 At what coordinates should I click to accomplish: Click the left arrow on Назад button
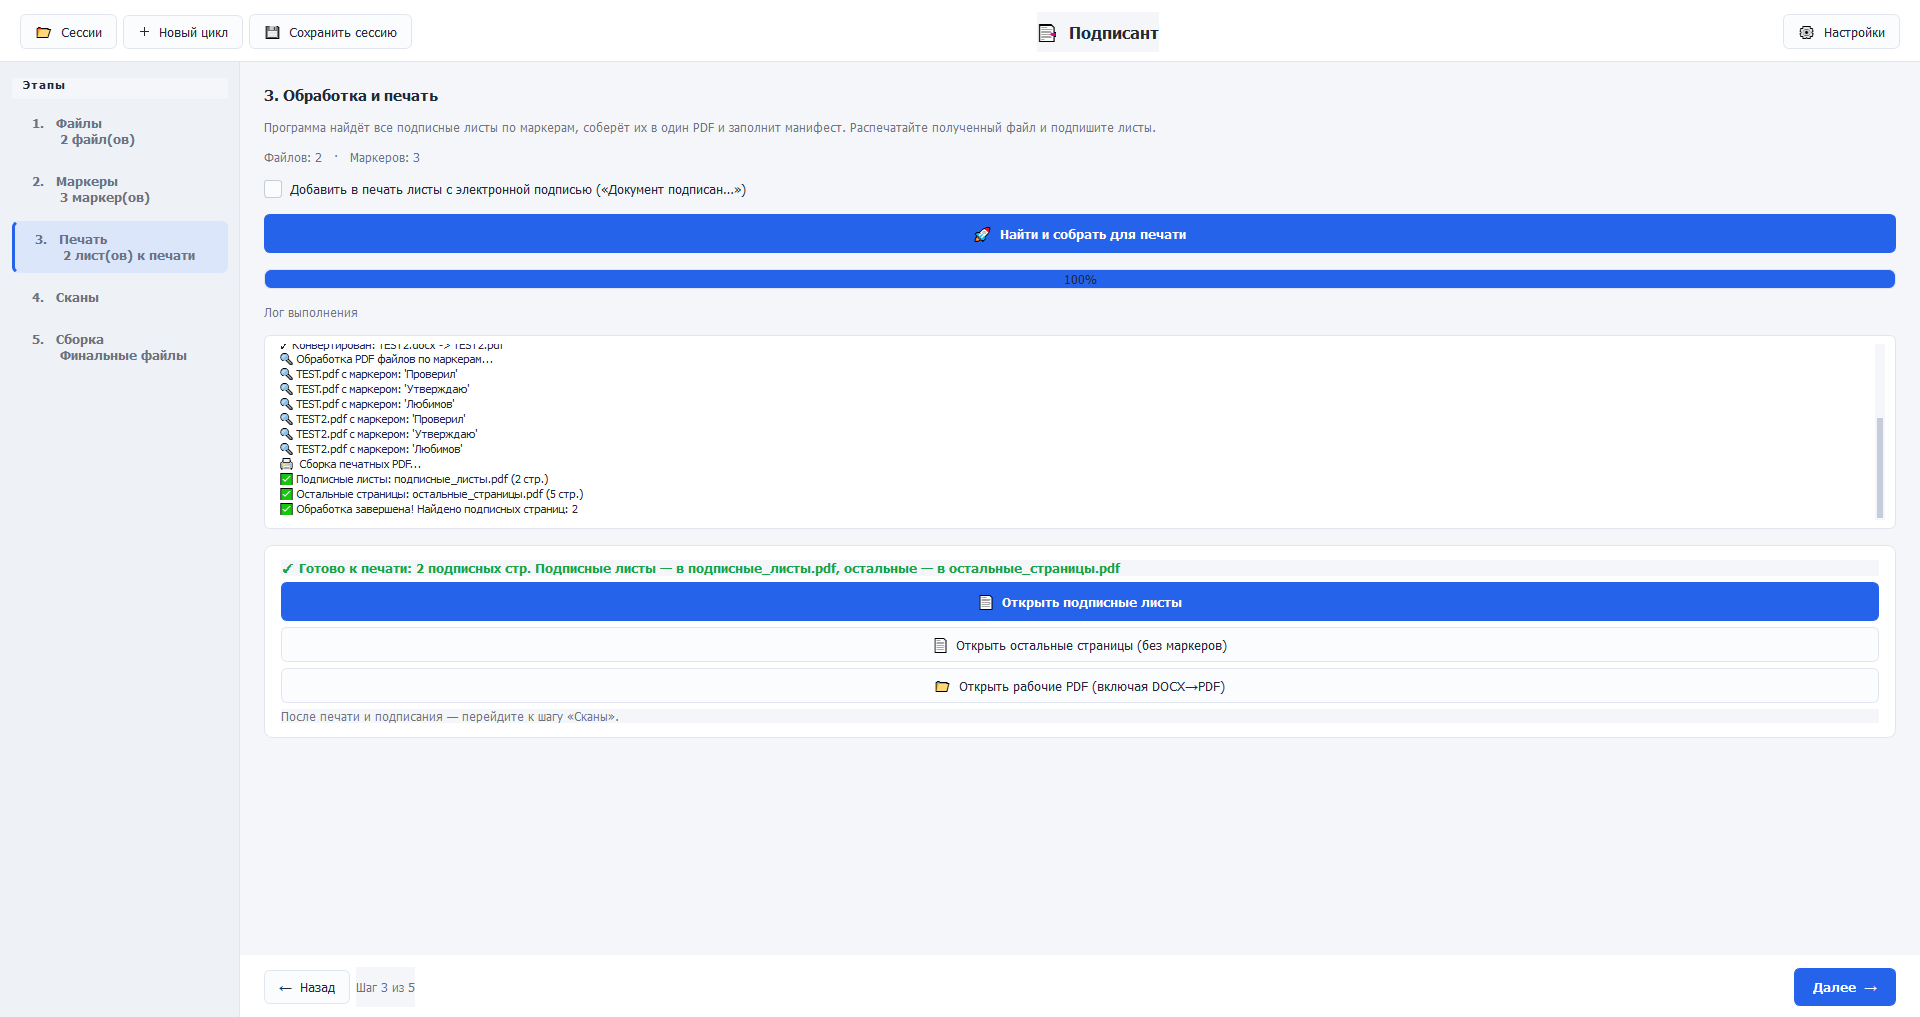(285, 988)
